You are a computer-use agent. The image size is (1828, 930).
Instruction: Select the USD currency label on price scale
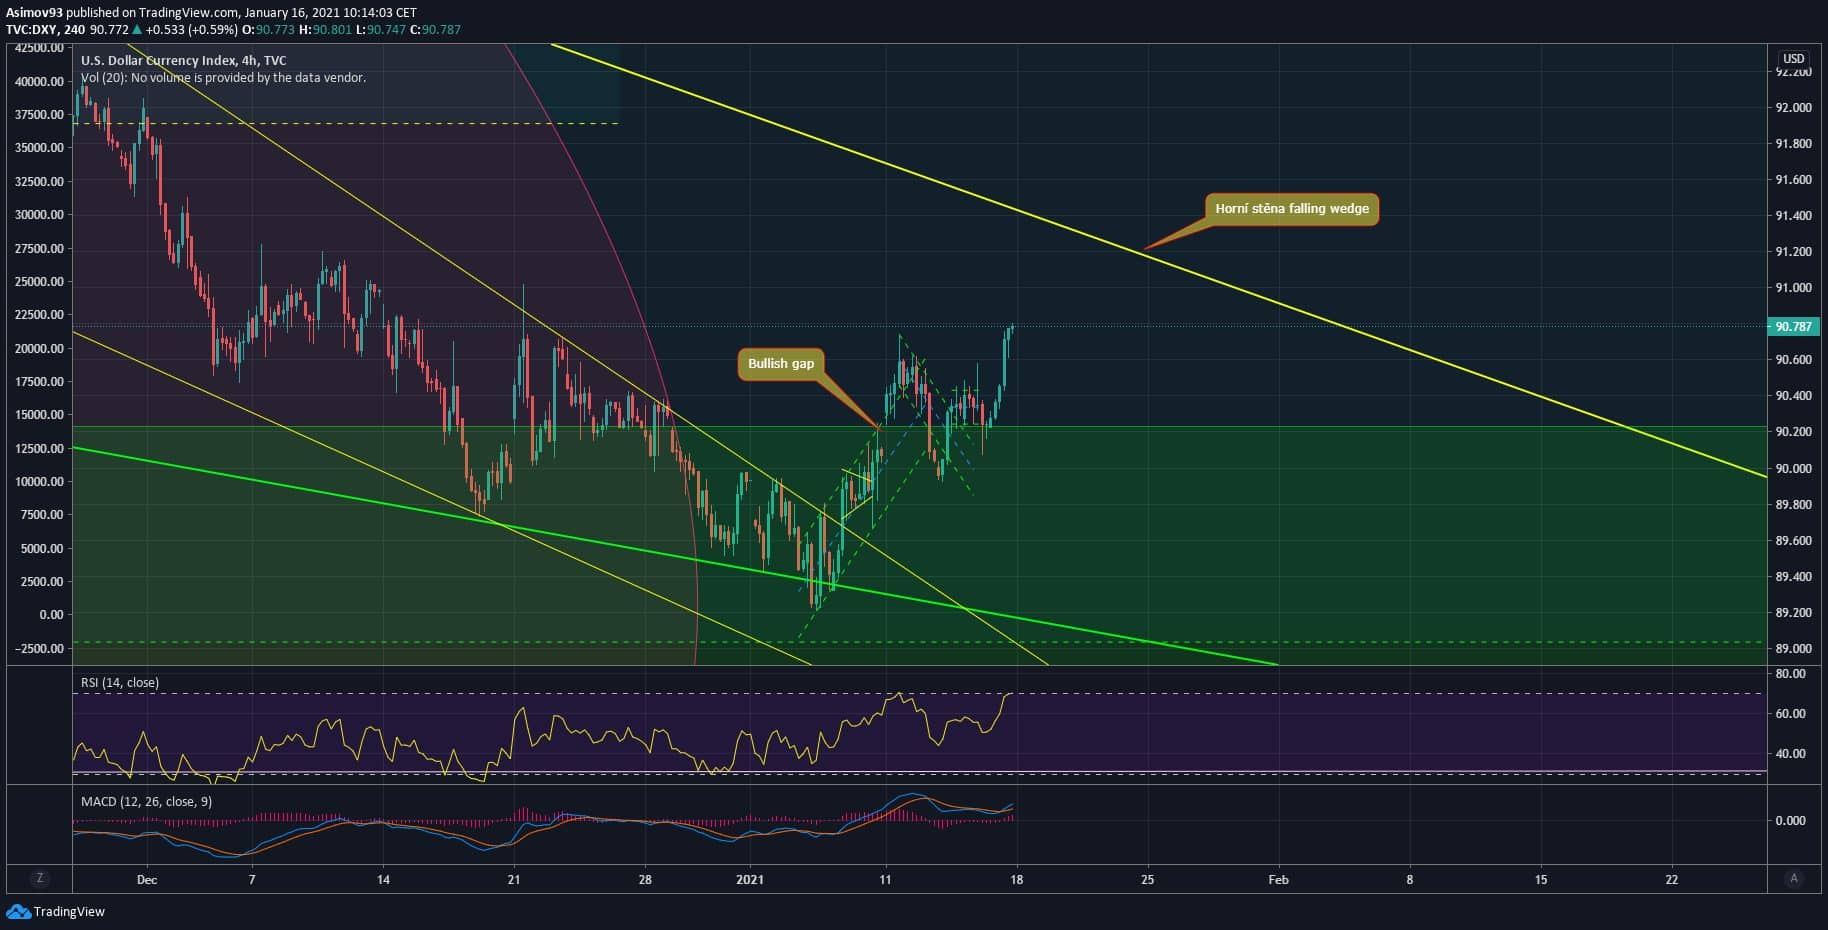click(x=1793, y=59)
